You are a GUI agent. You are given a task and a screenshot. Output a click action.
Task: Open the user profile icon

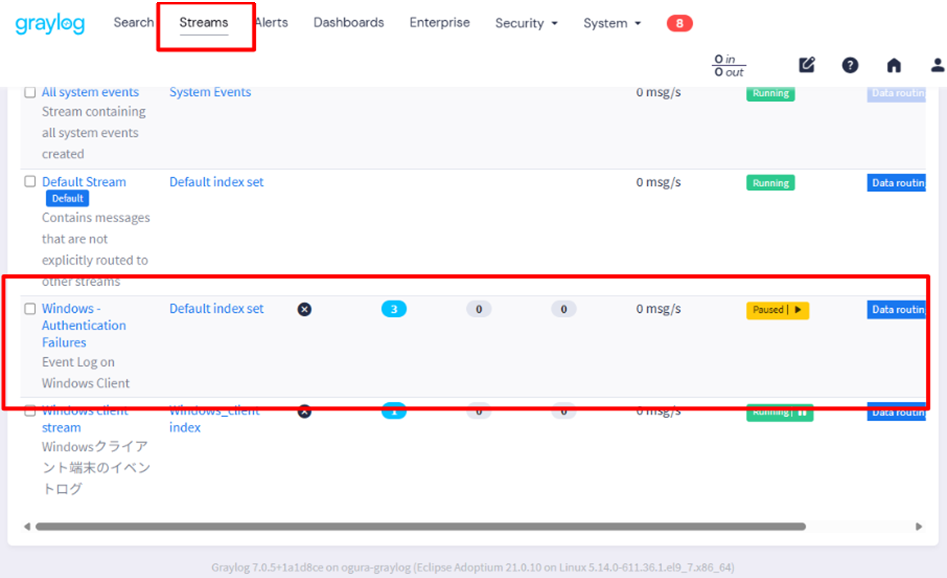click(x=937, y=65)
